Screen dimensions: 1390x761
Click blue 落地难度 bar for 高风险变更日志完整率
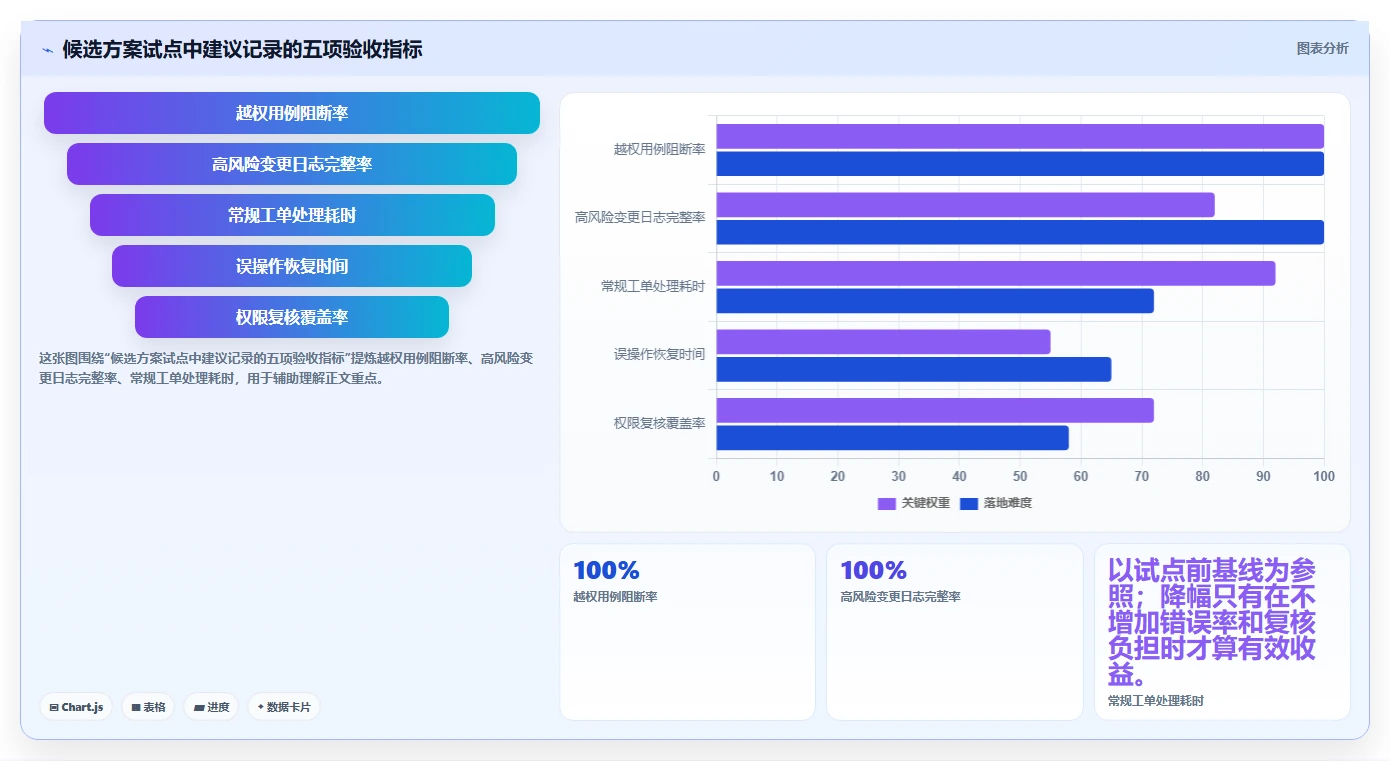1020,232
